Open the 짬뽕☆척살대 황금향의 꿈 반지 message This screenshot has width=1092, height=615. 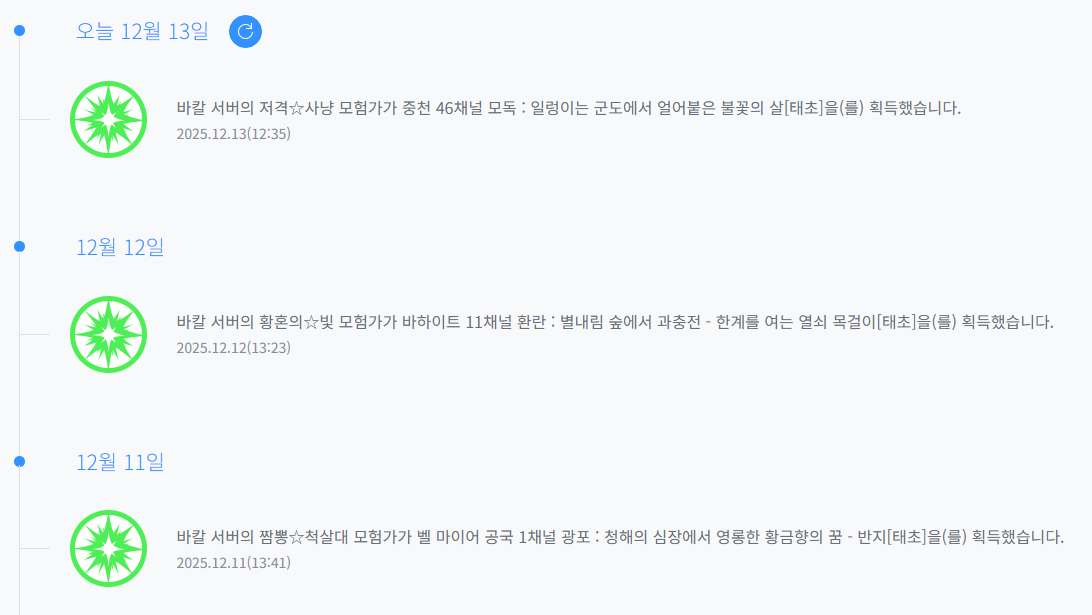[619, 537]
